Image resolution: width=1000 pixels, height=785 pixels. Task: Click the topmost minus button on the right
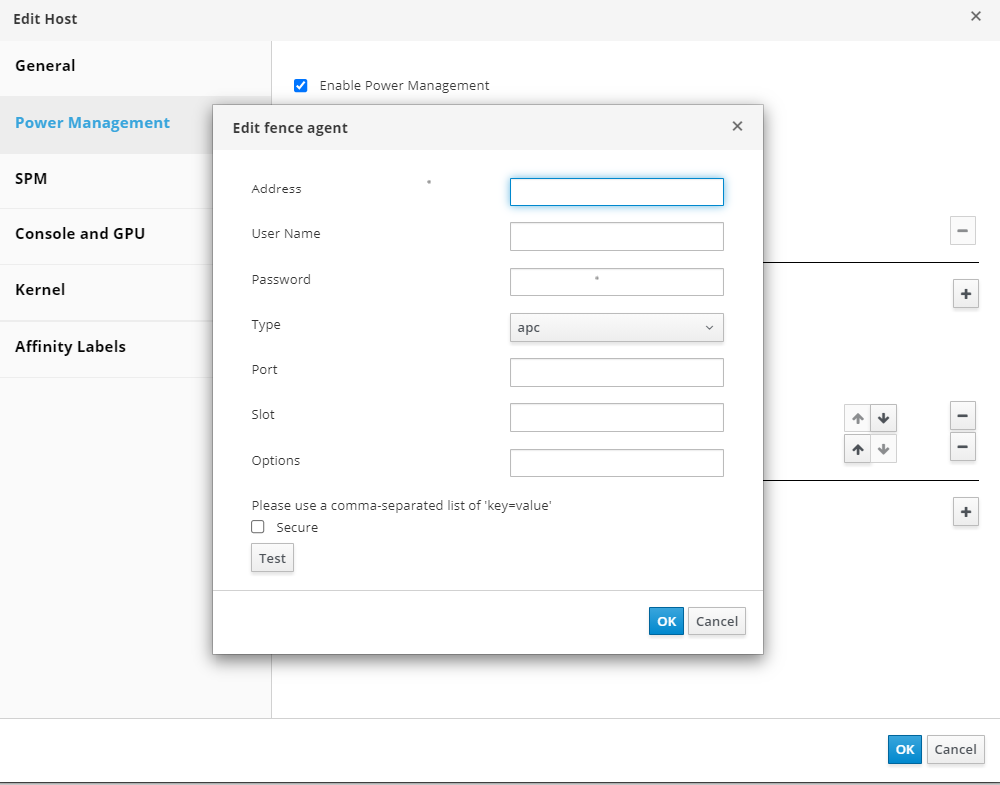click(962, 231)
